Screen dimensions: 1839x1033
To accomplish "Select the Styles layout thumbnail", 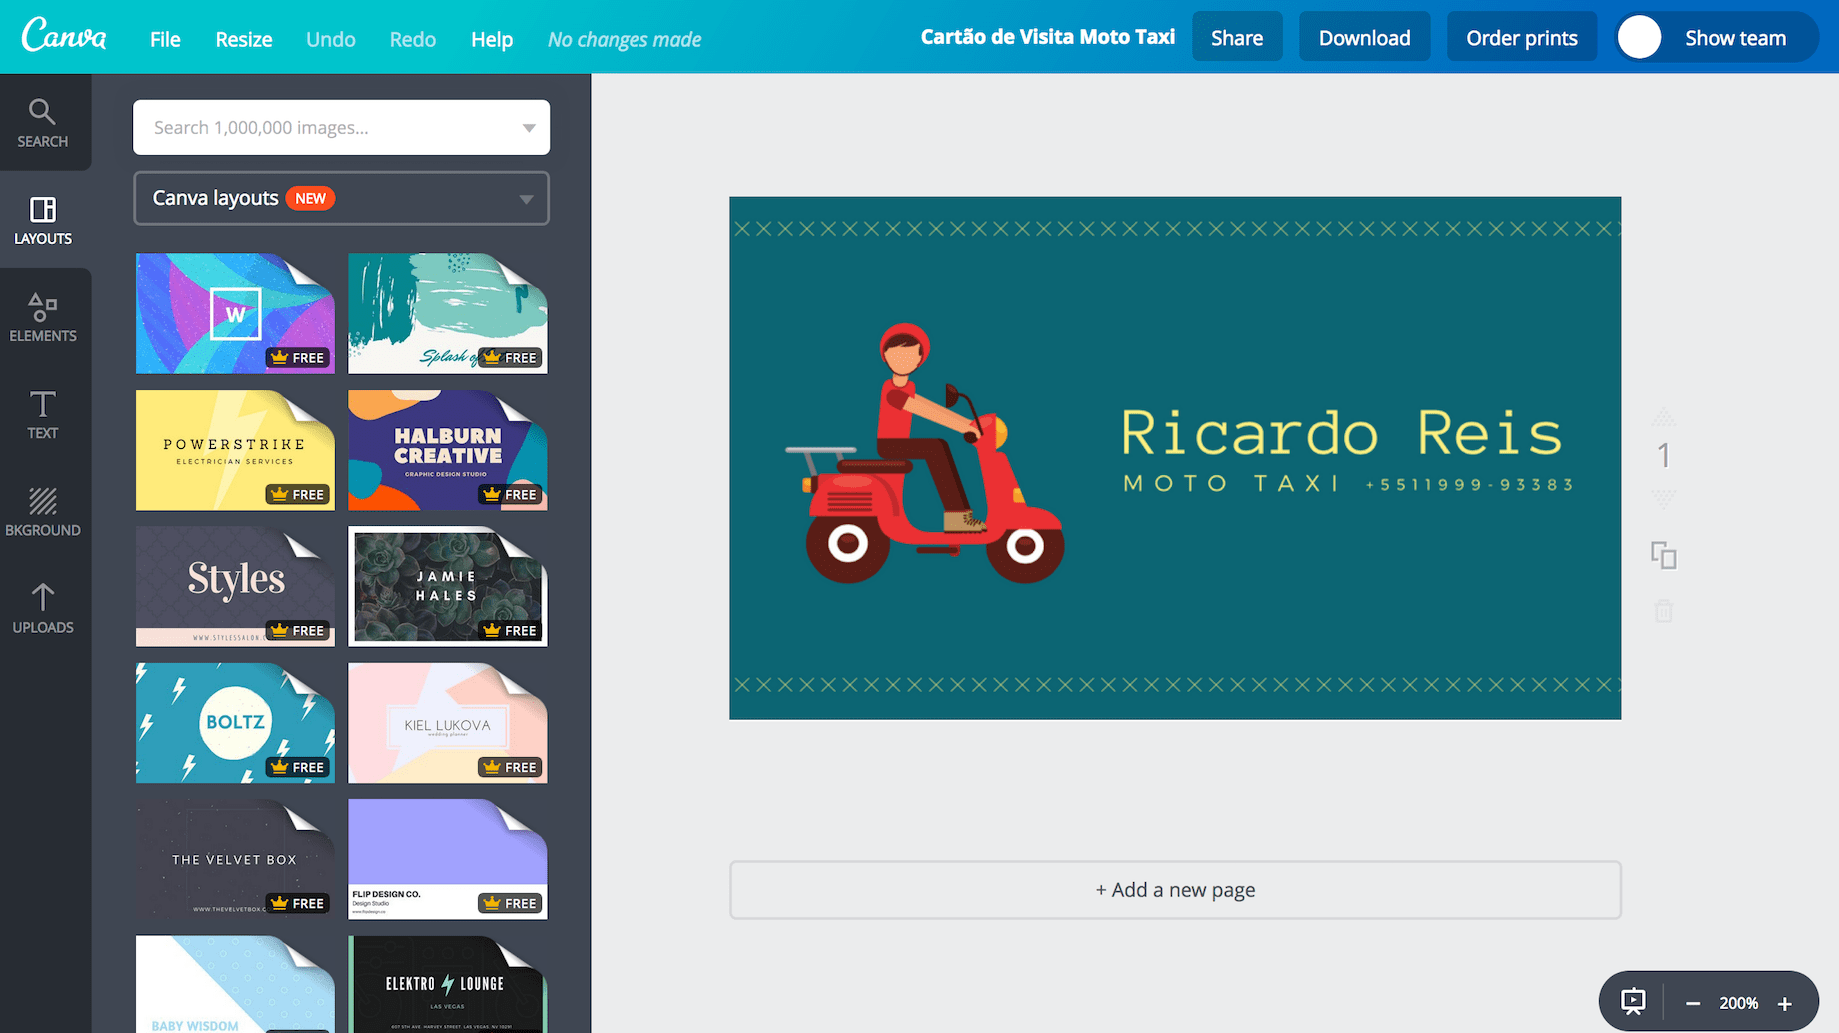I will [235, 586].
